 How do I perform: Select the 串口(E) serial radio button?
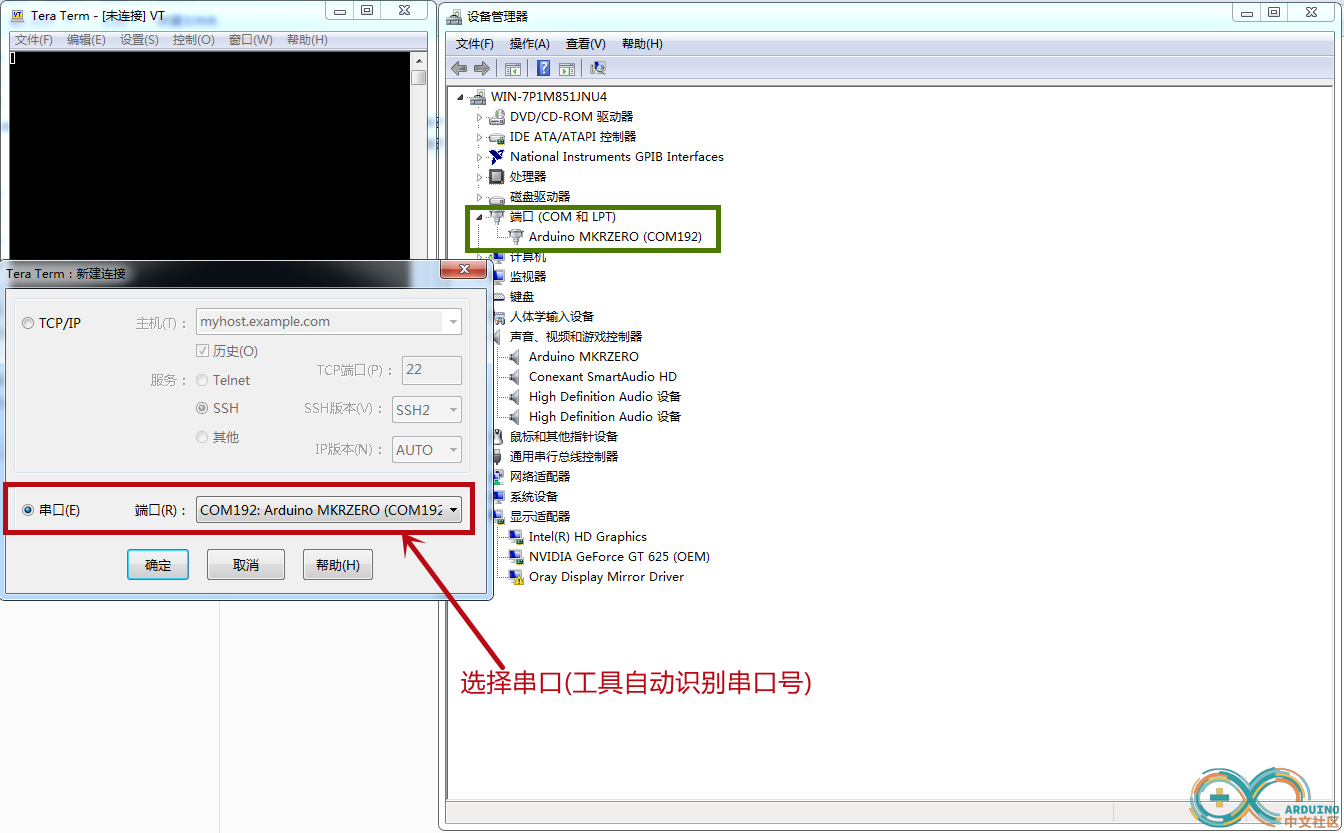pos(28,510)
